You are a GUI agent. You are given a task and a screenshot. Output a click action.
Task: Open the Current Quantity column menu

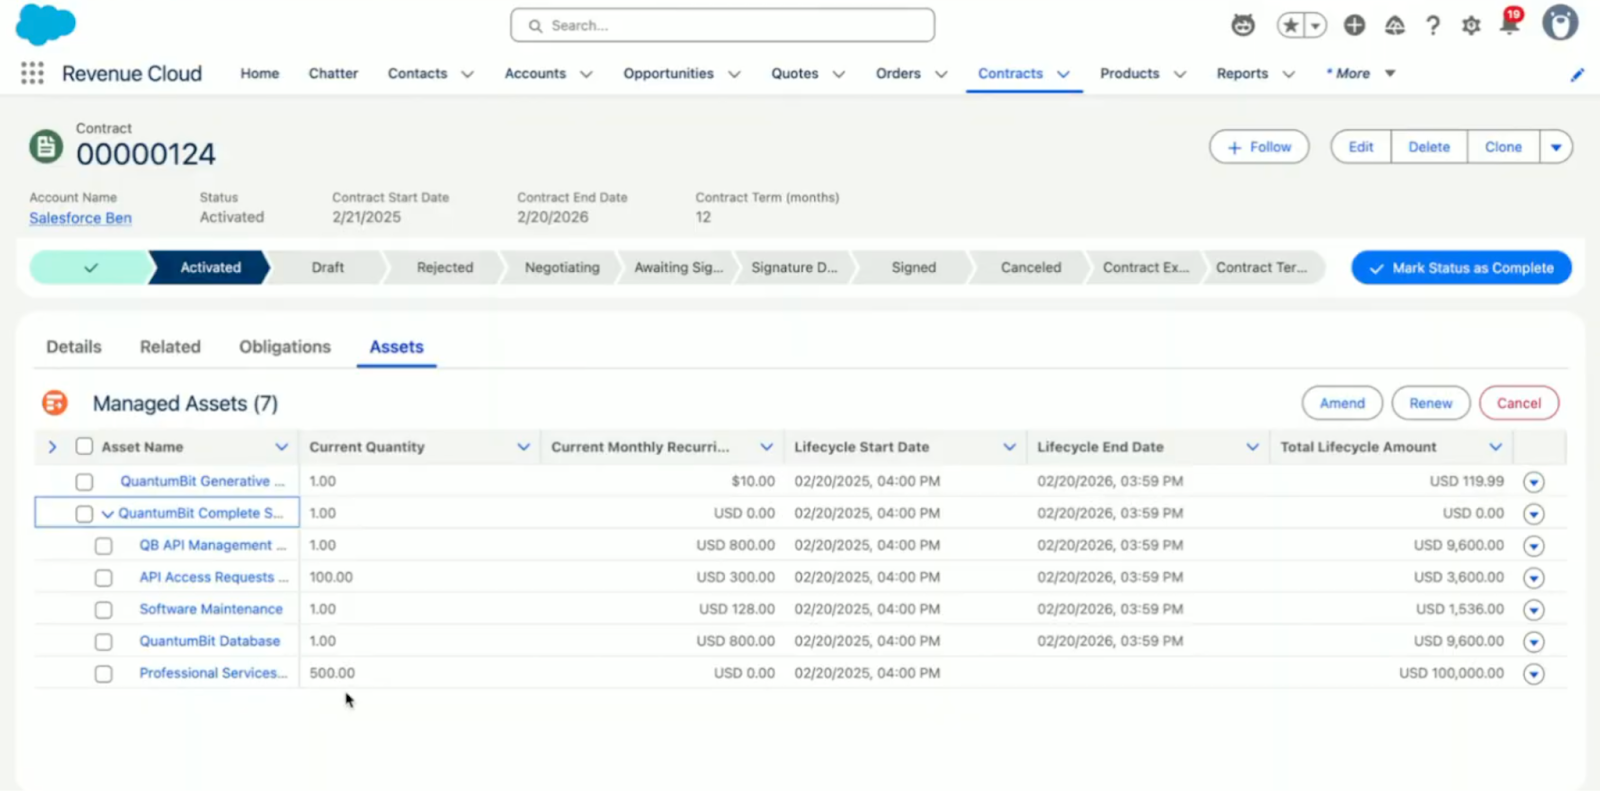pos(523,447)
